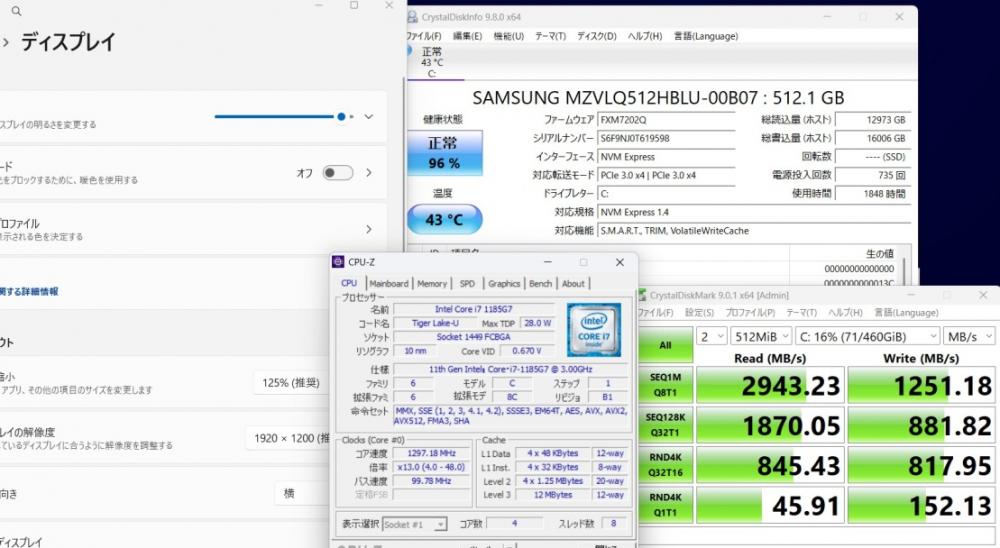Click the CrystalDiskInfo app icon in title bar
1000x548 pixels.
click(412, 17)
